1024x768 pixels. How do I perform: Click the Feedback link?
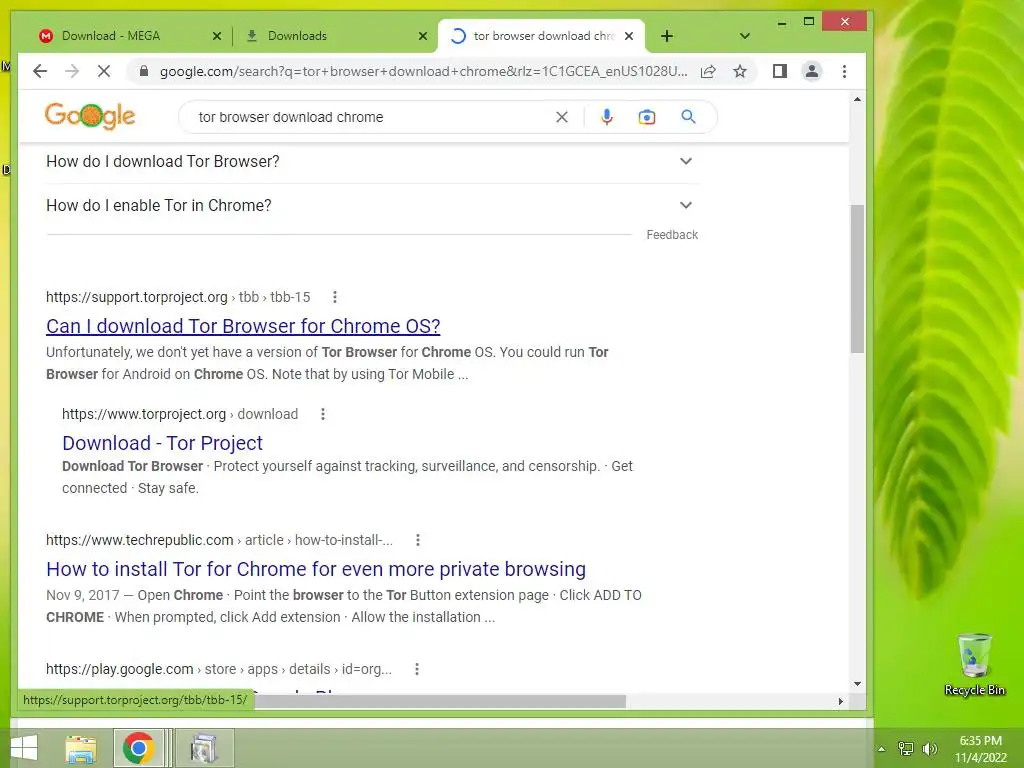pos(672,234)
